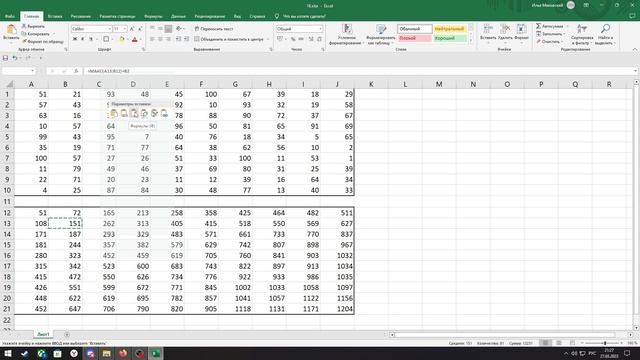Open the font name dropdown
This screenshot has width=640, height=360.
(109, 29)
